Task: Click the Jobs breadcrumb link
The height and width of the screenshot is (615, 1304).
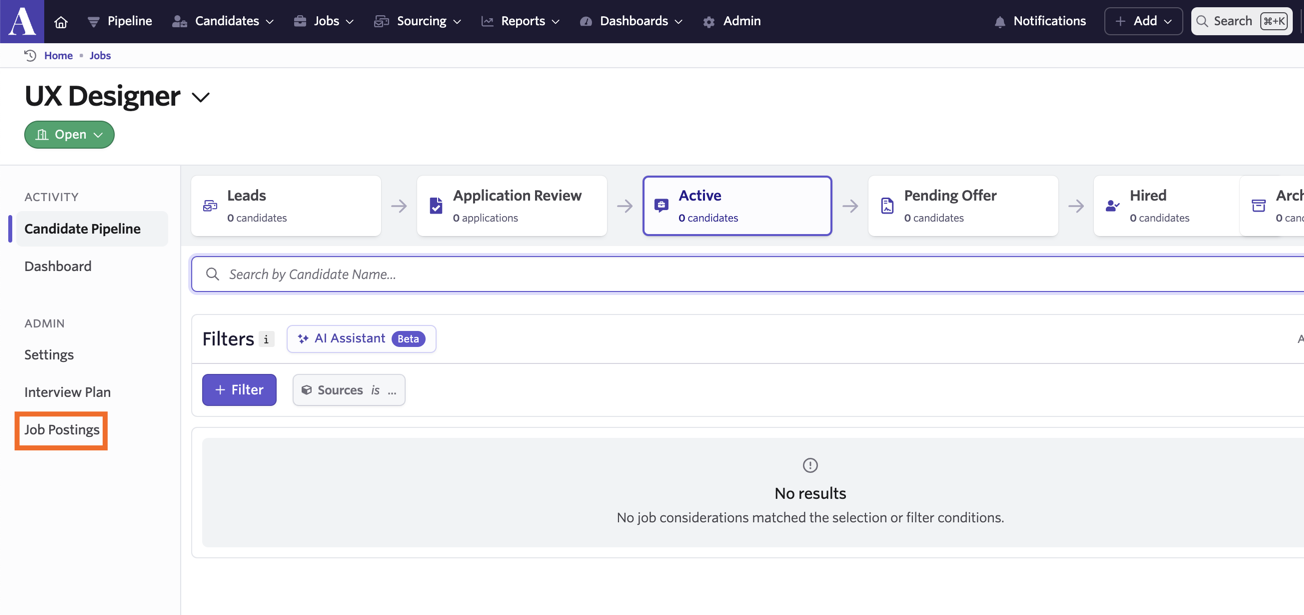Action: (x=100, y=56)
